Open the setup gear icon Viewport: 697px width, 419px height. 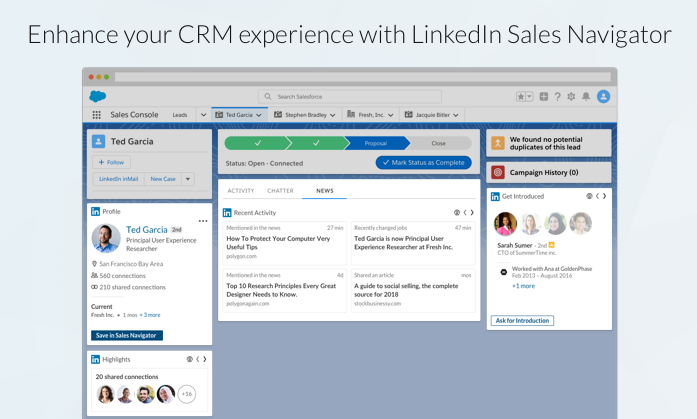pyautogui.click(x=572, y=97)
